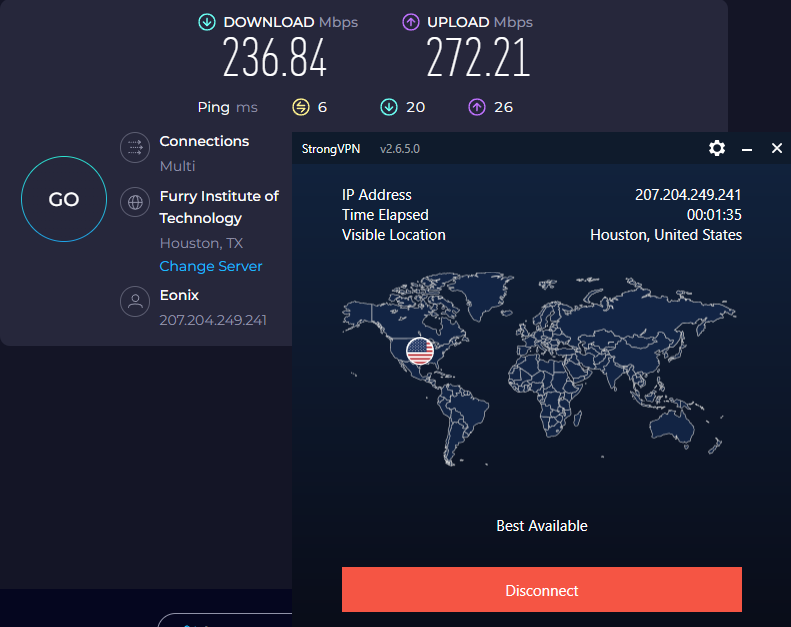Viewport: 791px width, 627px height.
Task: Minimize the StrongVPN window
Action: coord(747,149)
